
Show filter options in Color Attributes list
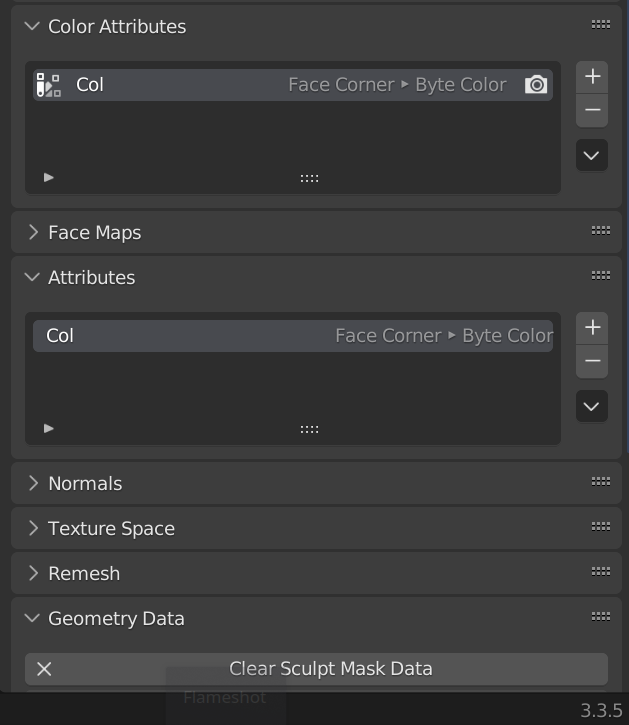point(49,178)
